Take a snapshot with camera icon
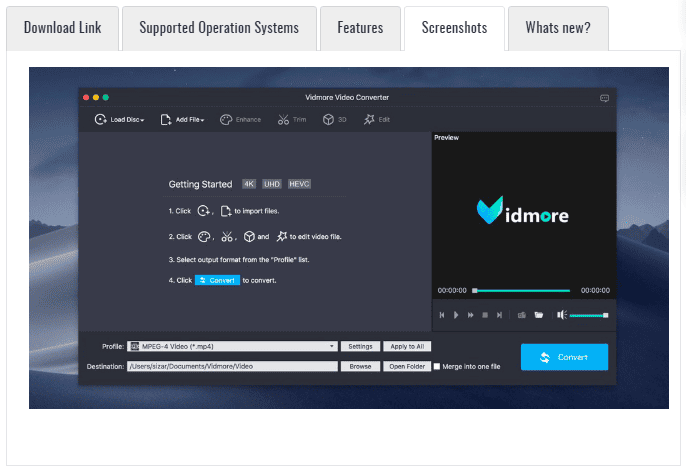 [522, 315]
